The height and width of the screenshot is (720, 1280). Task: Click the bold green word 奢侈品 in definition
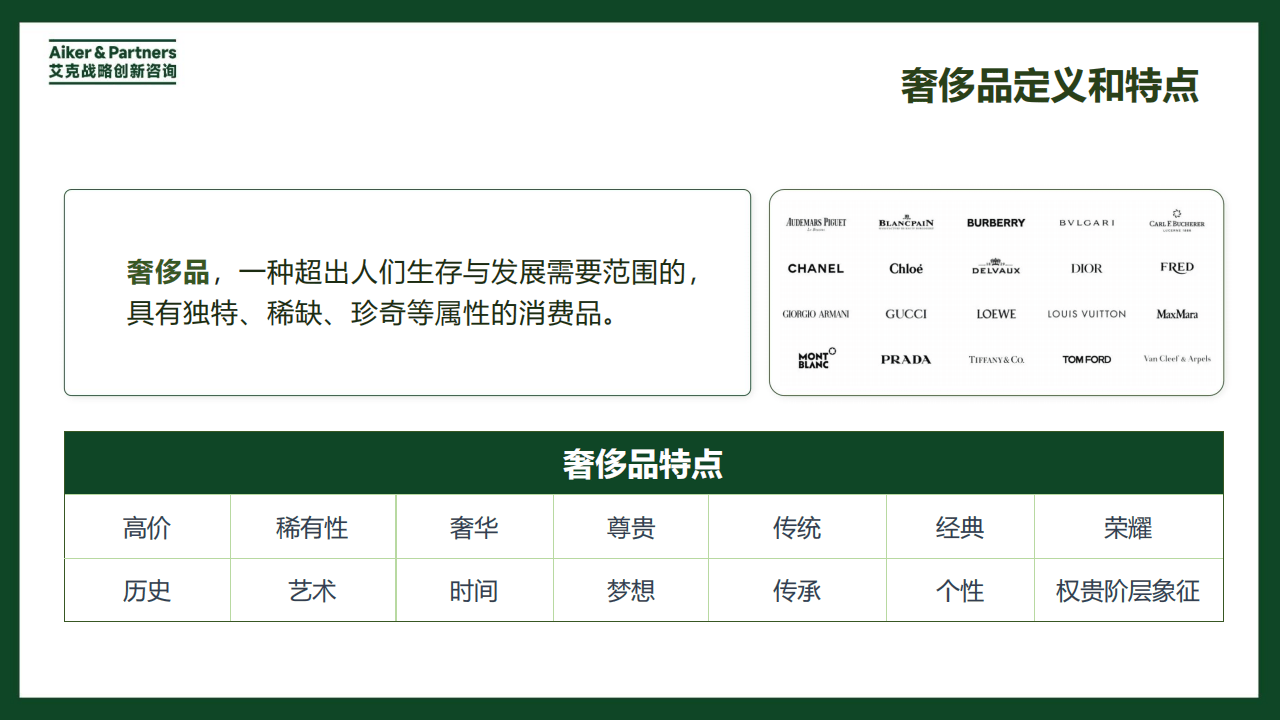(x=168, y=271)
